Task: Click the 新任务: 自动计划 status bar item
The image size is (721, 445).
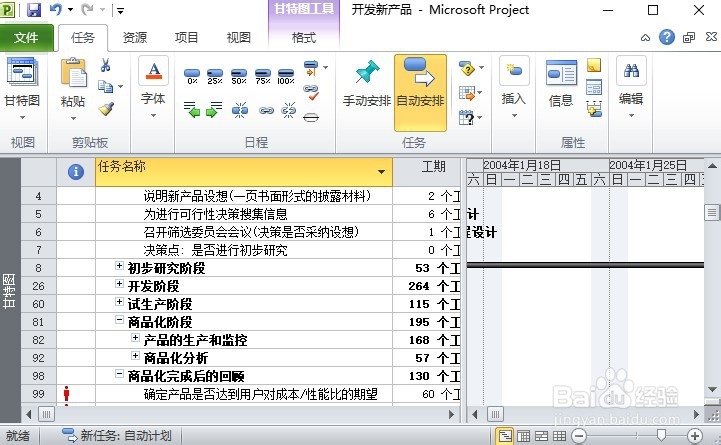Action: coord(117,435)
